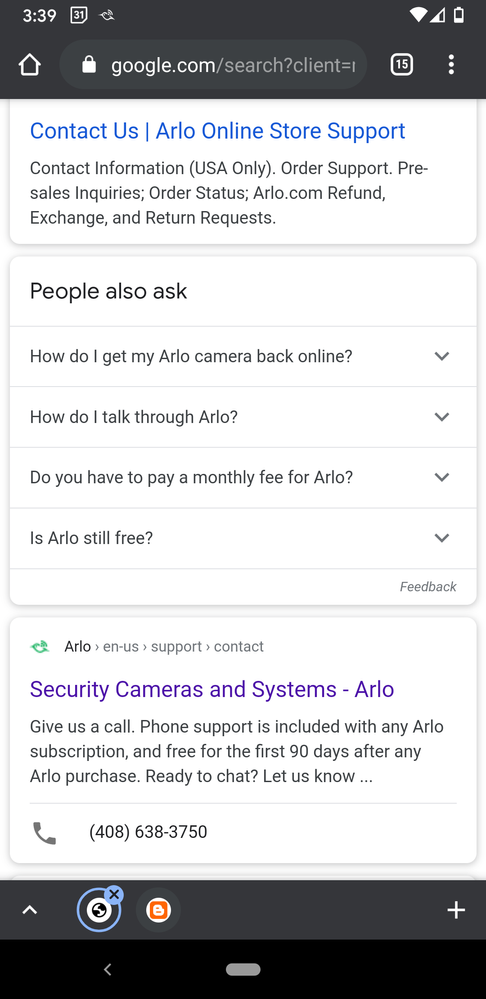This screenshot has height=999, width=486.
Task: Tap the (408) 638-3750 phone number
Action: click(x=148, y=832)
